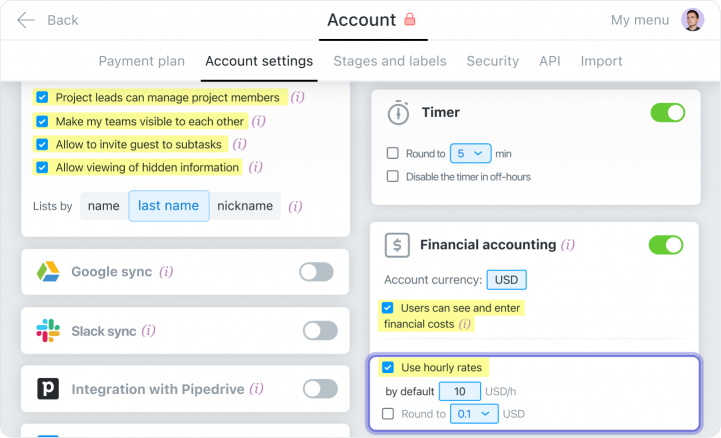Click the red lock icon beside Account

coord(409,20)
